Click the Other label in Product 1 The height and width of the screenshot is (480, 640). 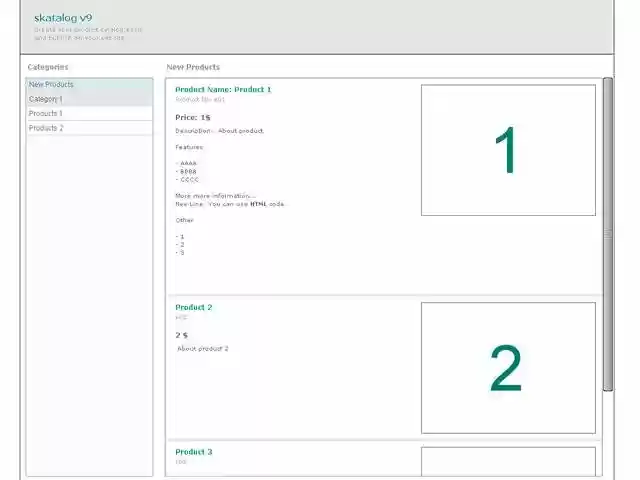pyautogui.click(x=184, y=220)
